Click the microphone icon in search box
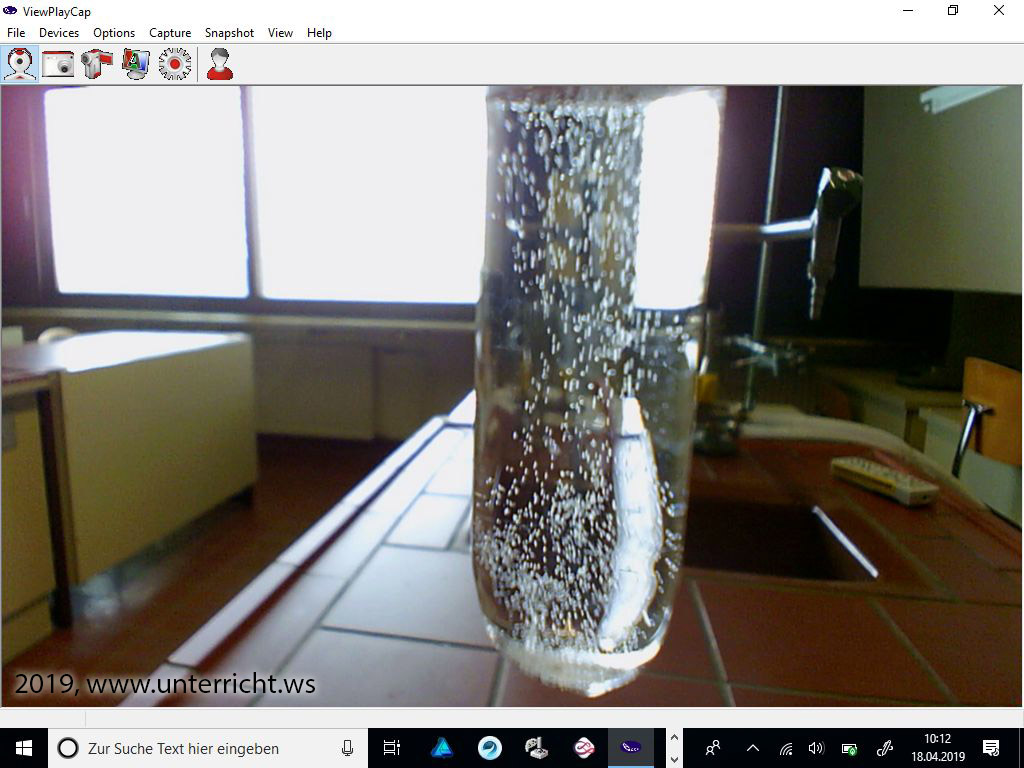The width and height of the screenshot is (1024, 768). [347, 748]
